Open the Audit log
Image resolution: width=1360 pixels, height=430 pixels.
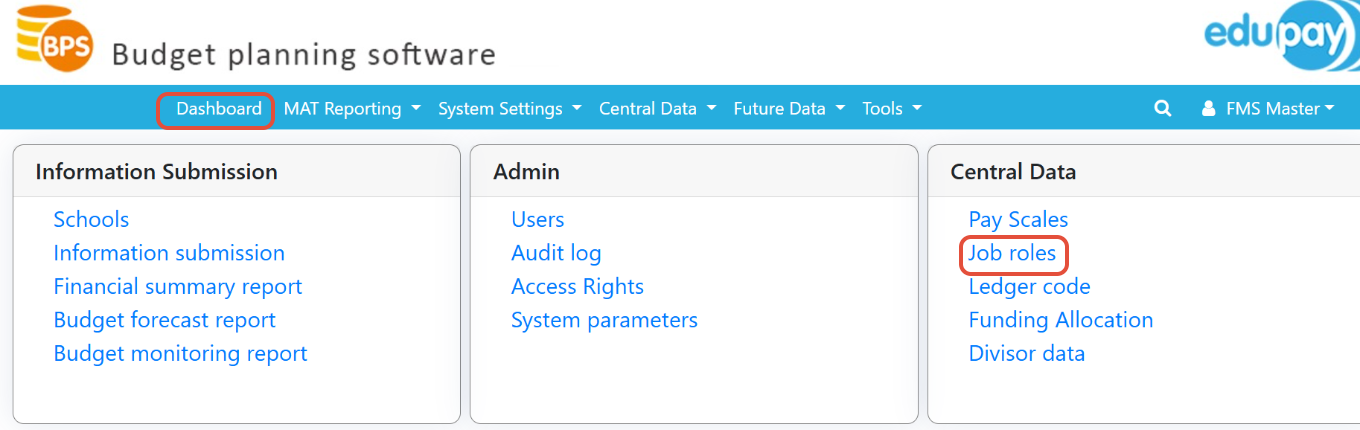(x=556, y=253)
